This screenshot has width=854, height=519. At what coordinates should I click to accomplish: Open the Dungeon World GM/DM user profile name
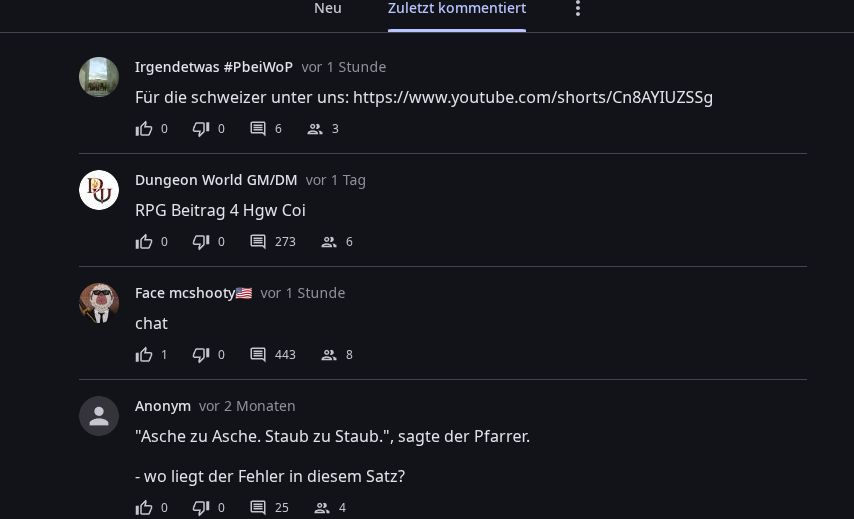coord(216,180)
